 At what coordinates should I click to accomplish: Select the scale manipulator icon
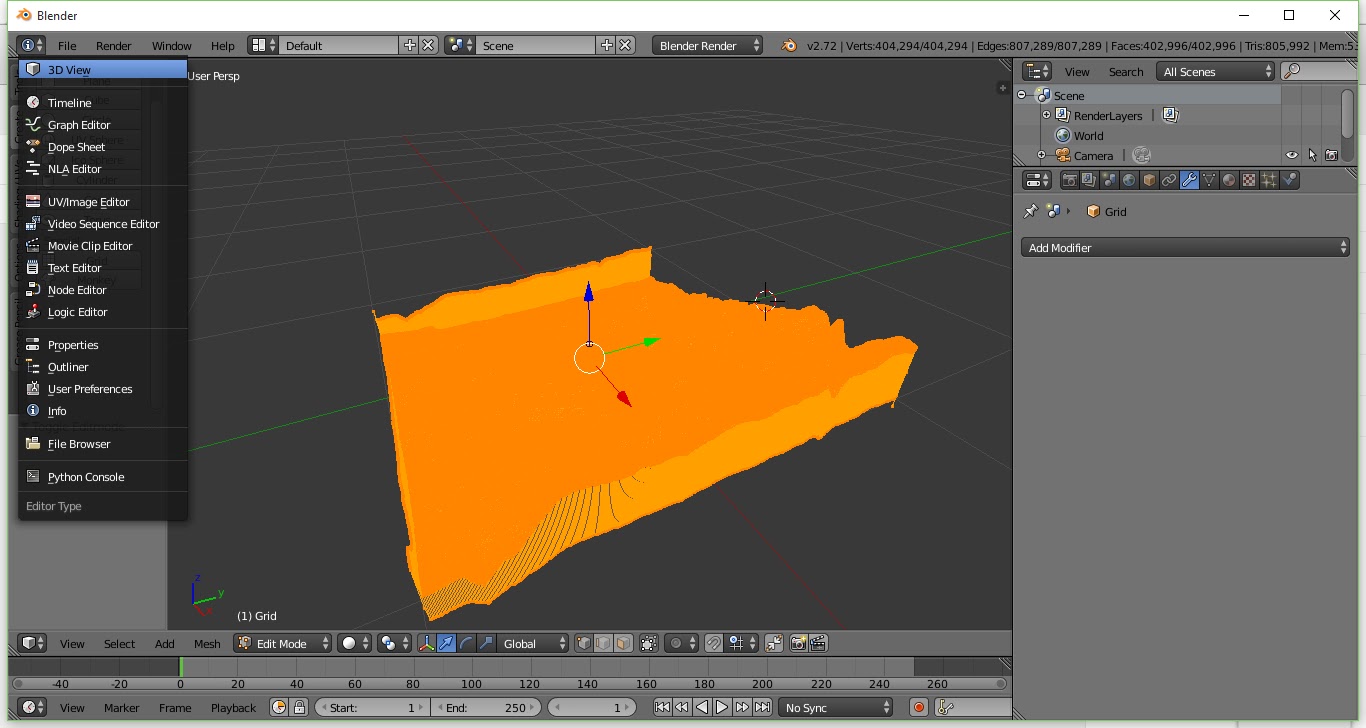point(486,643)
